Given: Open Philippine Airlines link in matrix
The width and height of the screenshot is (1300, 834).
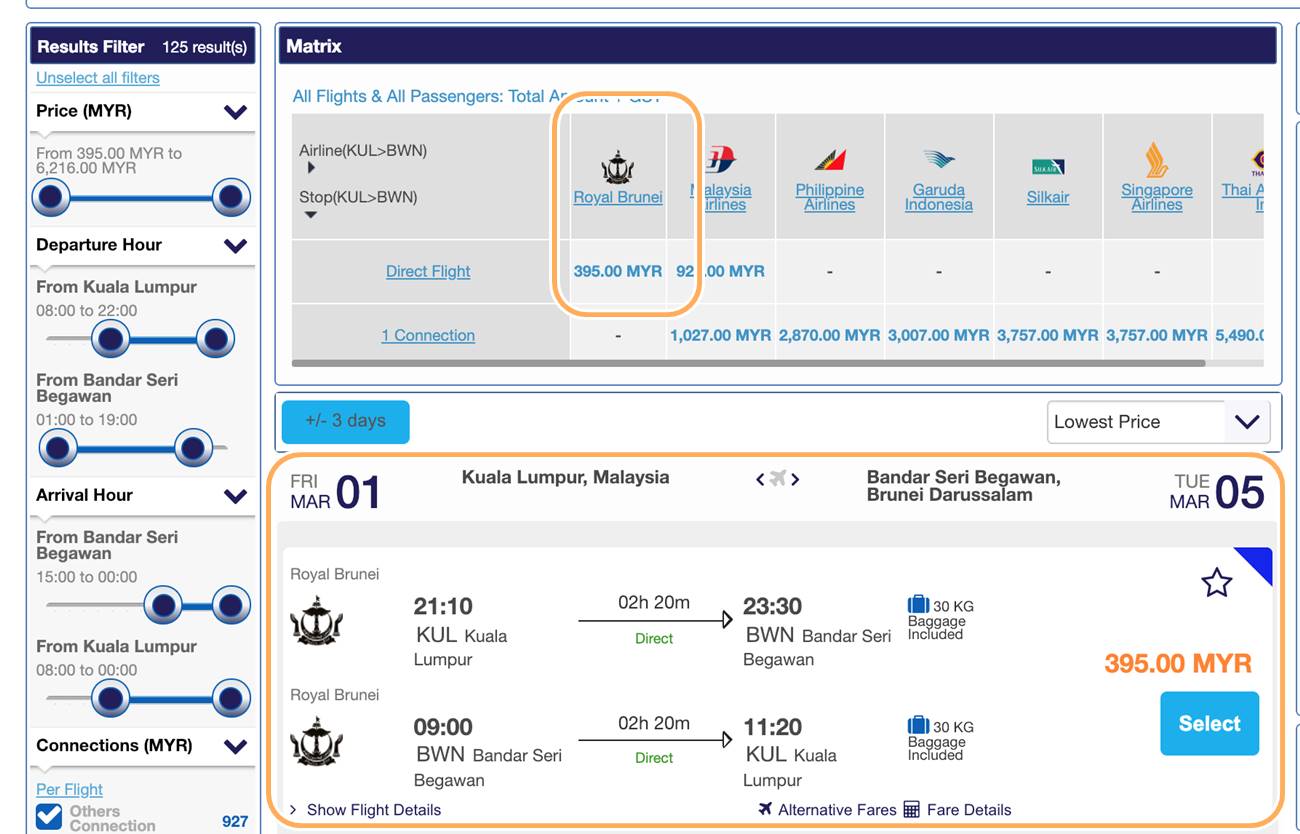Looking at the screenshot, I should (830, 197).
